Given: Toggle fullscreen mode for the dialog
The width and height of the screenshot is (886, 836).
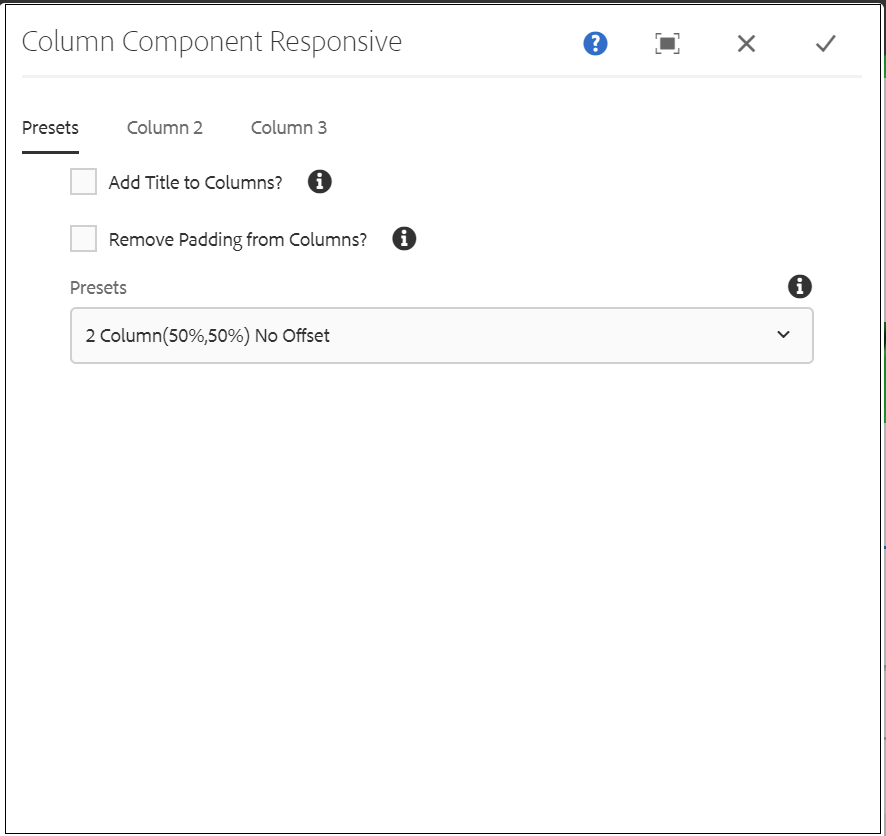Looking at the screenshot, I should point(667,43).
